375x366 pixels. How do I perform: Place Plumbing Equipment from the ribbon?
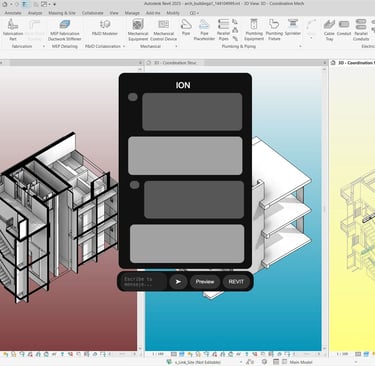[x=254, y=30]
